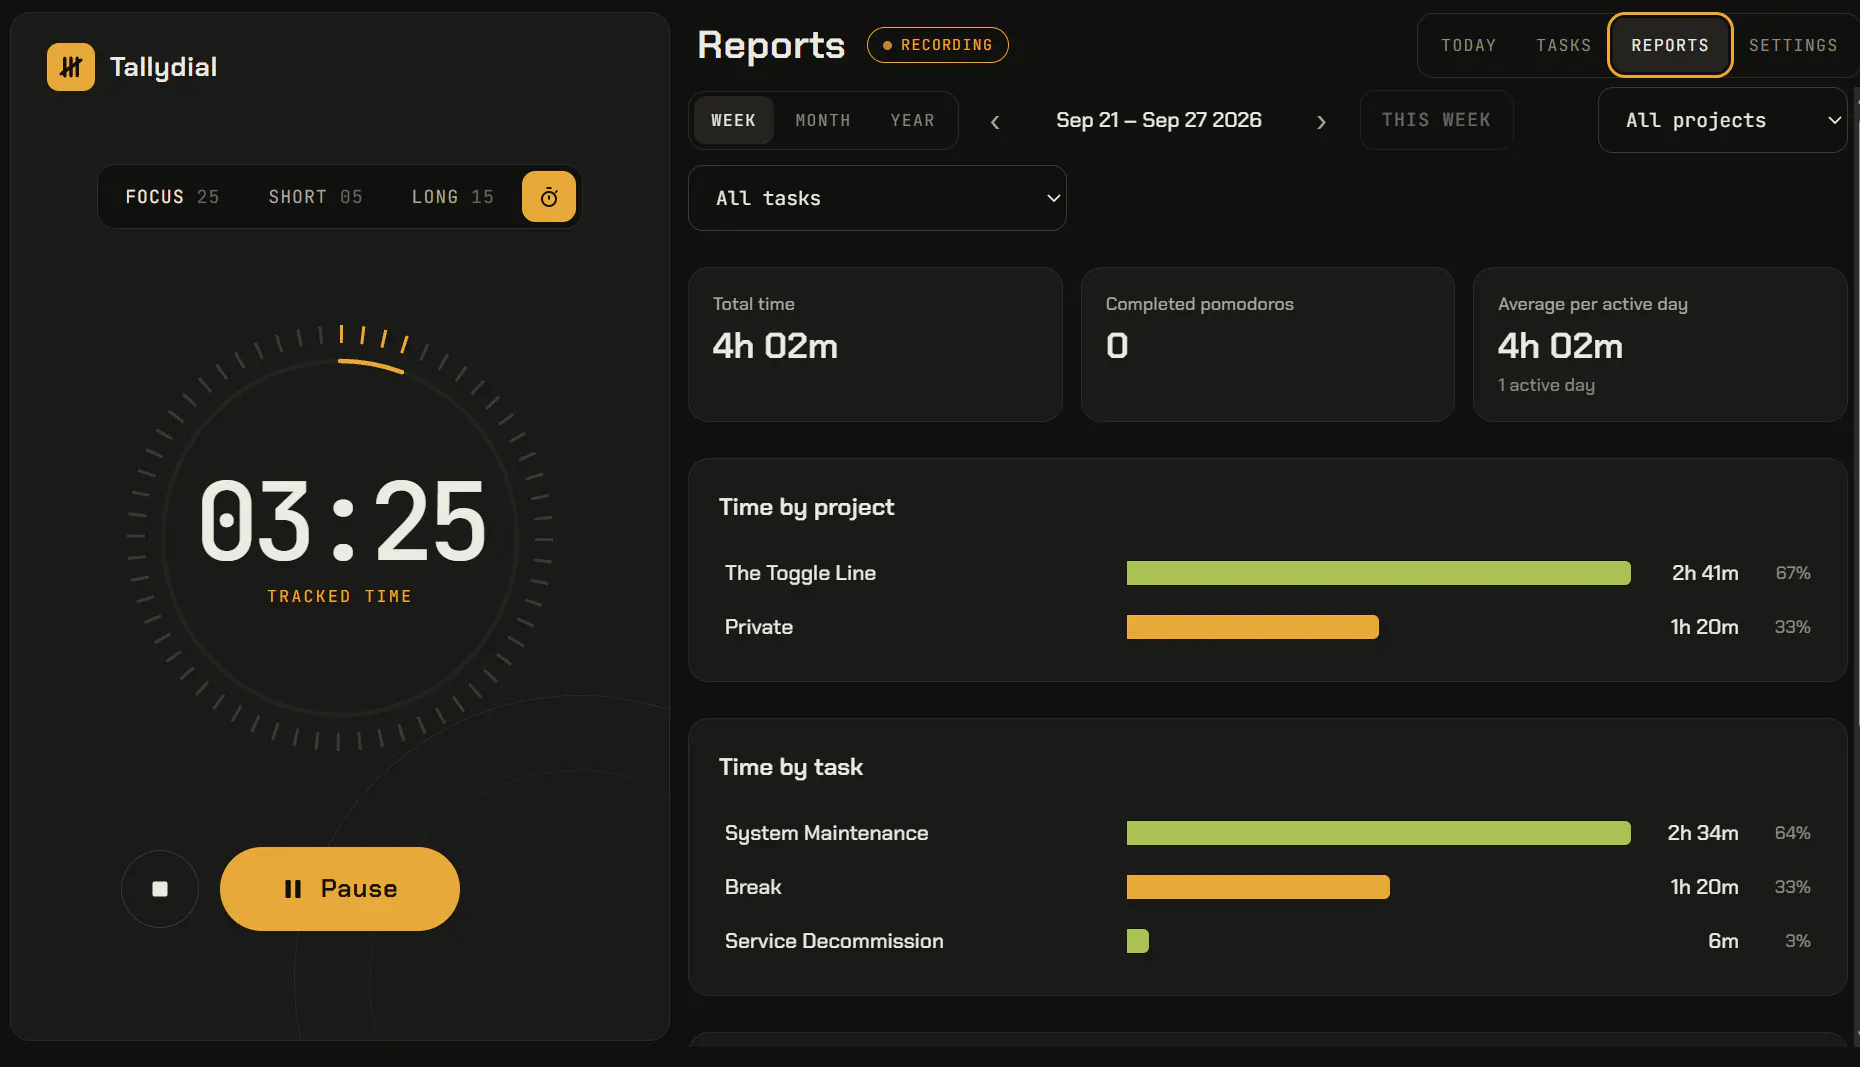Open the All tasks dropdown
The height and width of the screenshot is (1067, 1860).
coord(877,198)
